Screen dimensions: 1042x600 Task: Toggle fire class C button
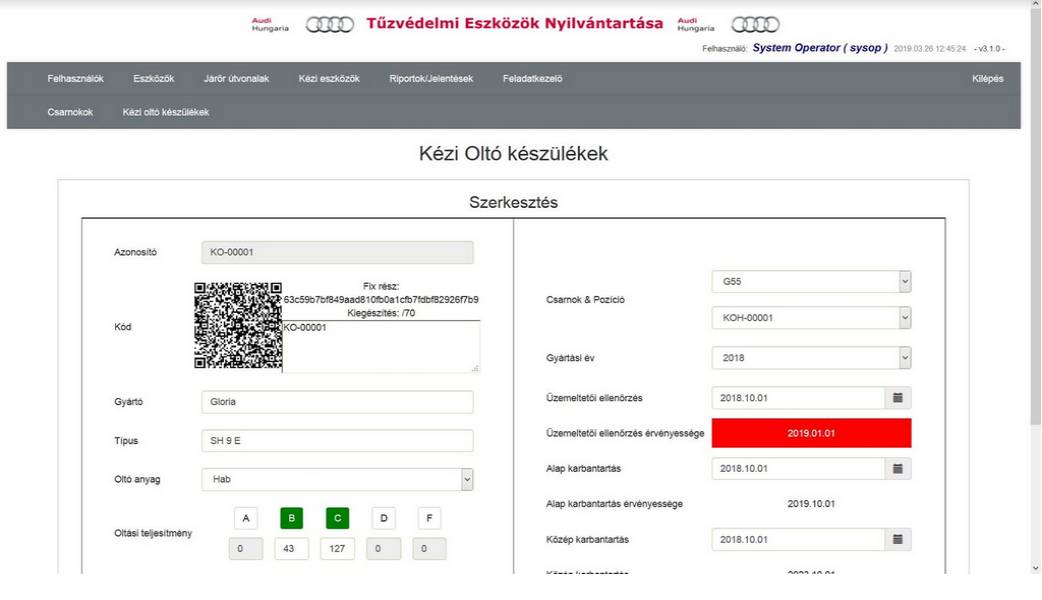337,518
